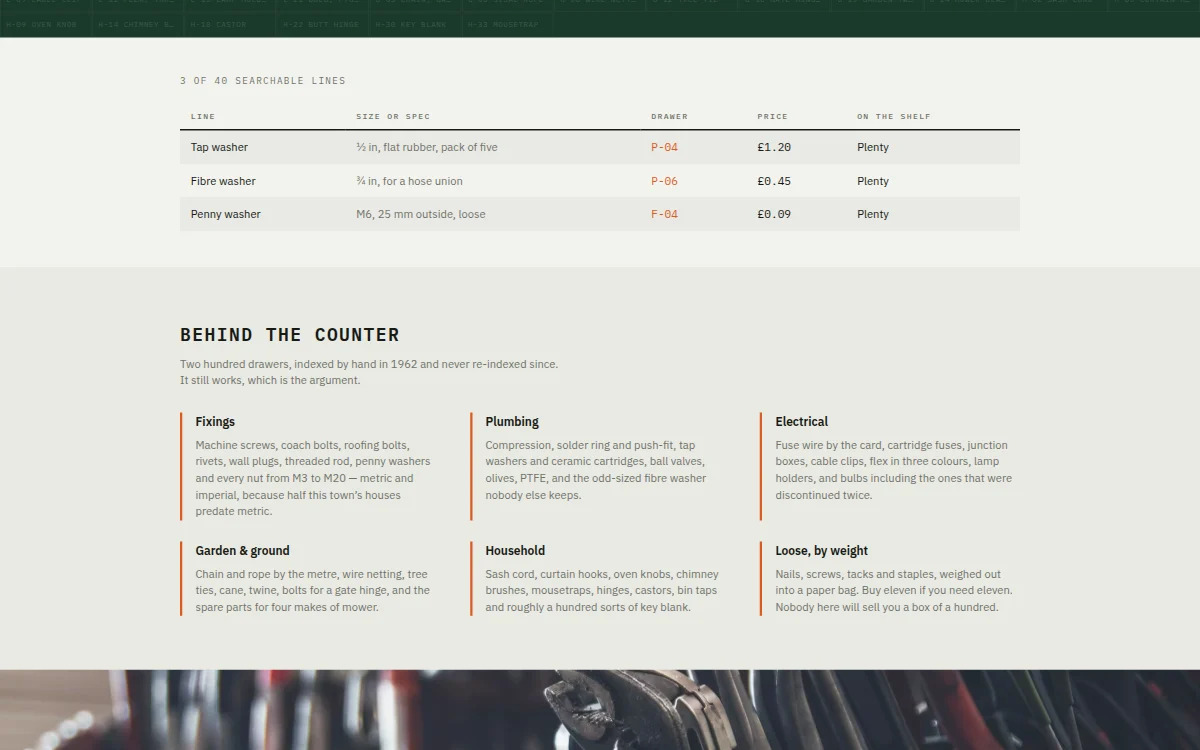The image size is (1200, 750).
Task: Open the Fixings category card
Action: coord(310,466)
